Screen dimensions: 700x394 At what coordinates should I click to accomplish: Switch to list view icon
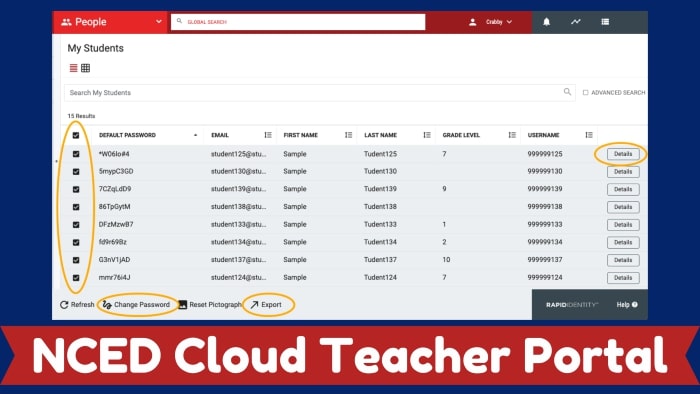pos(74,68)
